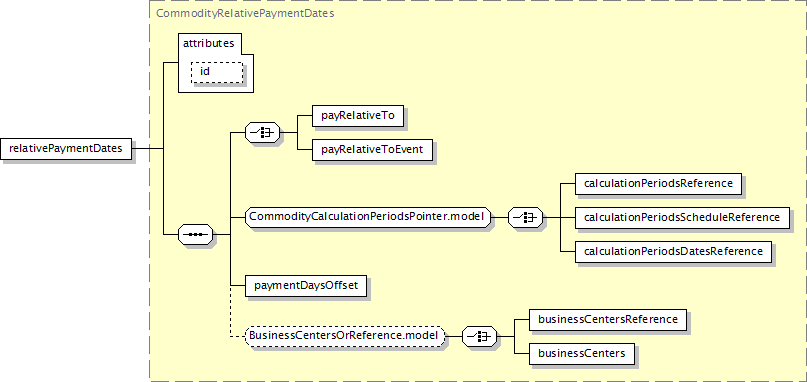Select the relativePaymentDates root element
This screenshot has height=382, width=807.
click(x=66, y=149)
